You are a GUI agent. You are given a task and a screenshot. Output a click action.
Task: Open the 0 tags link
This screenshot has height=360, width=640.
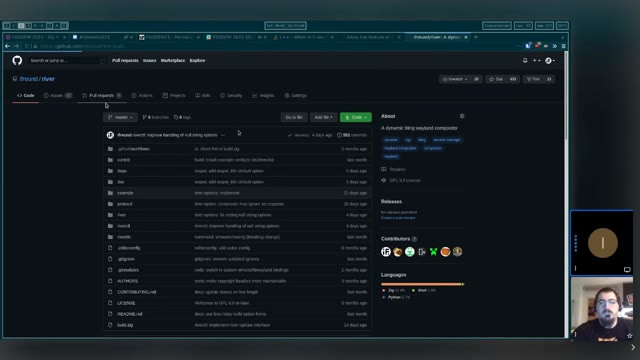click(x=182, y=117)
